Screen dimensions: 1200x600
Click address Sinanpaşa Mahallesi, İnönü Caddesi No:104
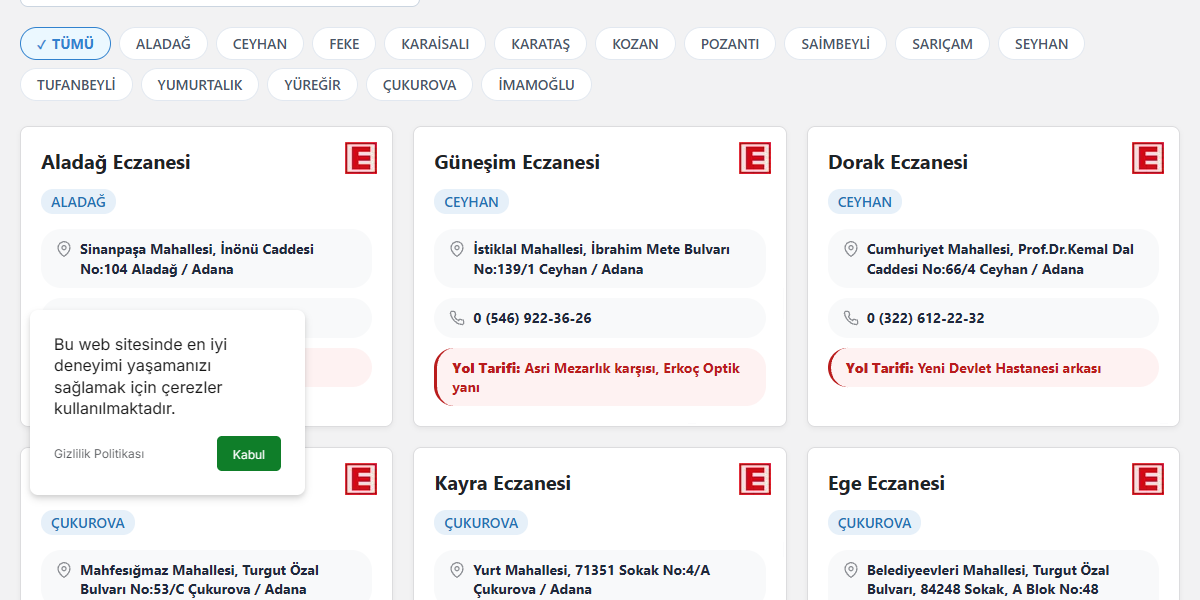click(197, 259)
